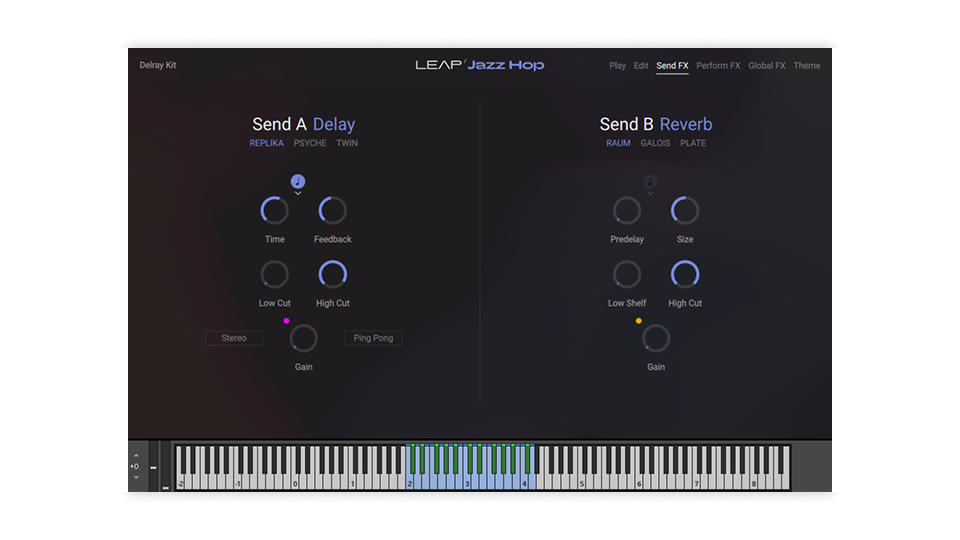Click the Reverb Low Shelf knob
Viewport: 960px width, 540px height.
(627, 274)
